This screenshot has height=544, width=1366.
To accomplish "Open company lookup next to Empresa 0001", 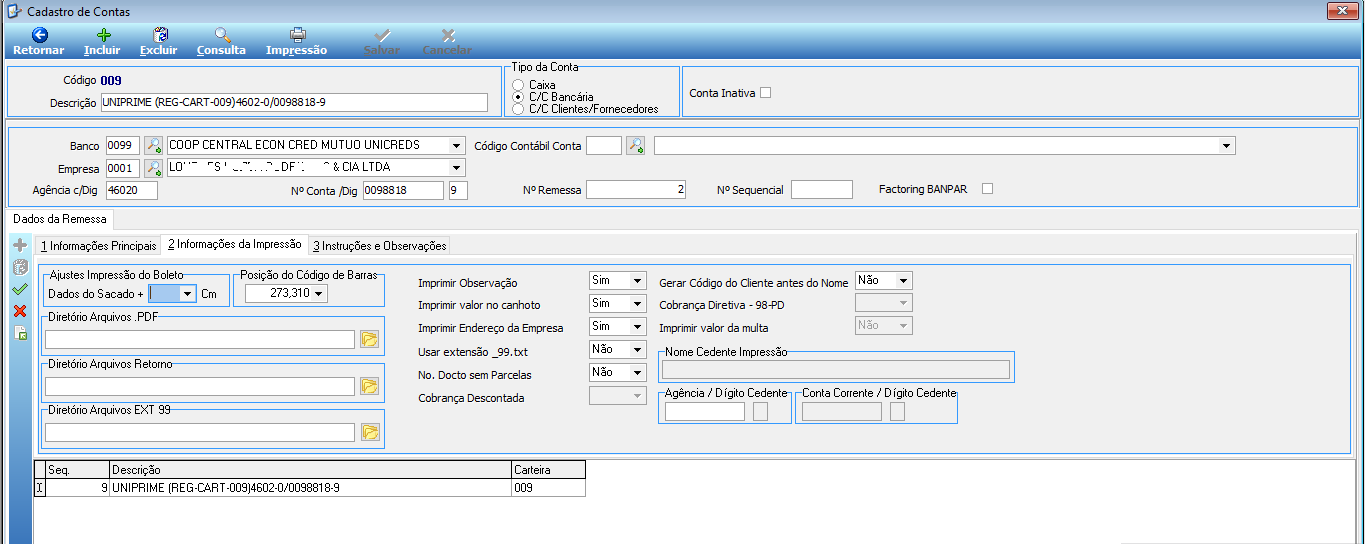I will tap(153, 168).
